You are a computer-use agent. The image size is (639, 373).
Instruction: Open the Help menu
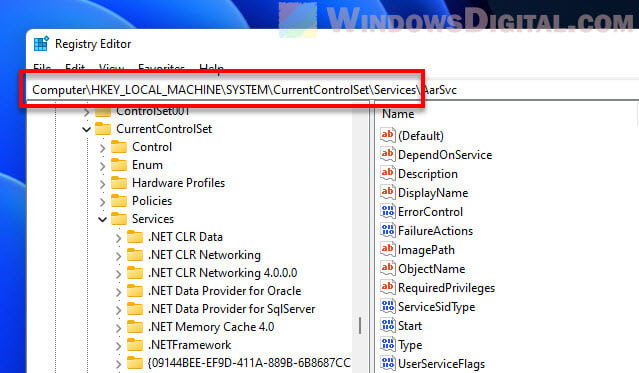coord(212,68)
